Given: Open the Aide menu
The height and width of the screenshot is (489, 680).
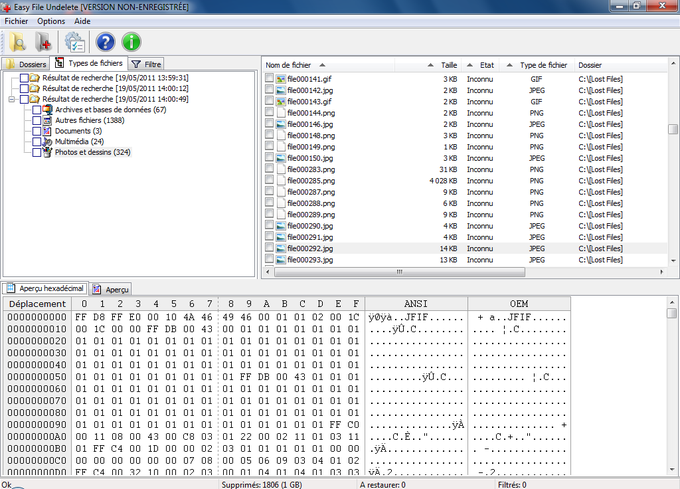Looking at the screenshot, I should click(82, 21).
